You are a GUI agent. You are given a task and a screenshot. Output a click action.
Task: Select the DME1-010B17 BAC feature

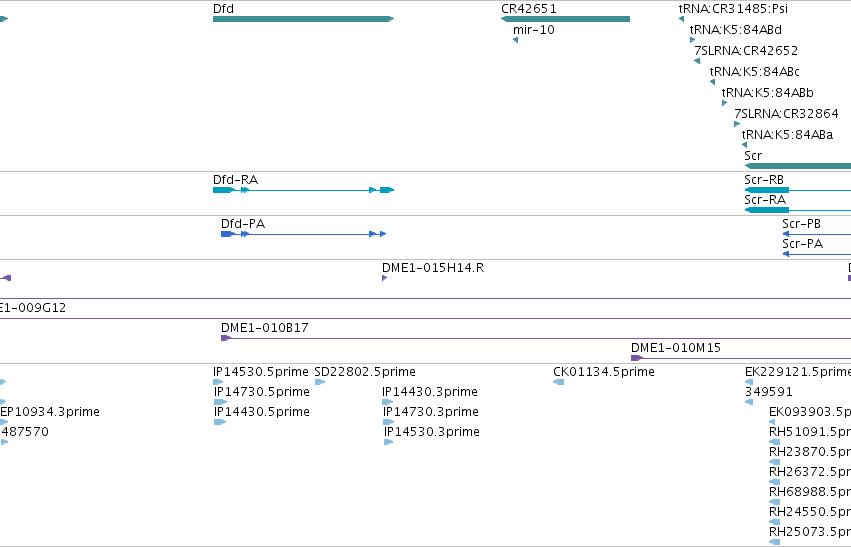[x=536, y=338]
